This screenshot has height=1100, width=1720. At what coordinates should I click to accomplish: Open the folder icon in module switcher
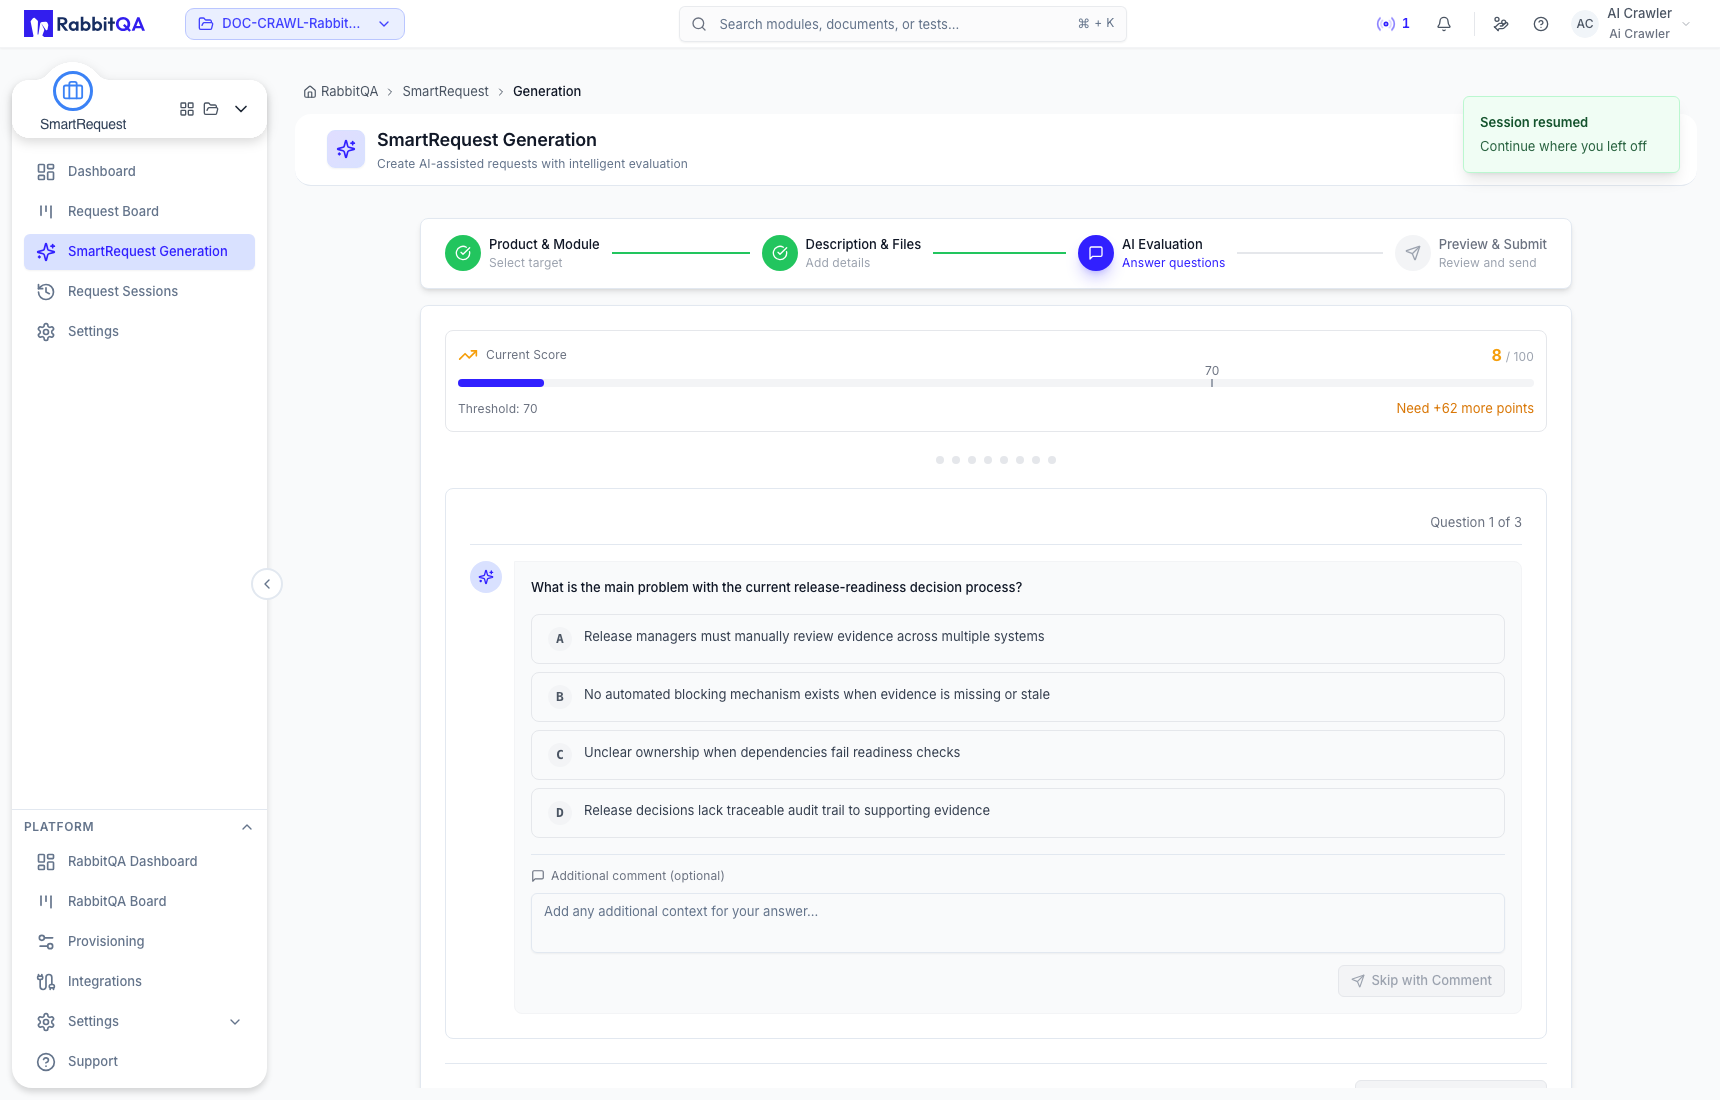click(211, 109)
